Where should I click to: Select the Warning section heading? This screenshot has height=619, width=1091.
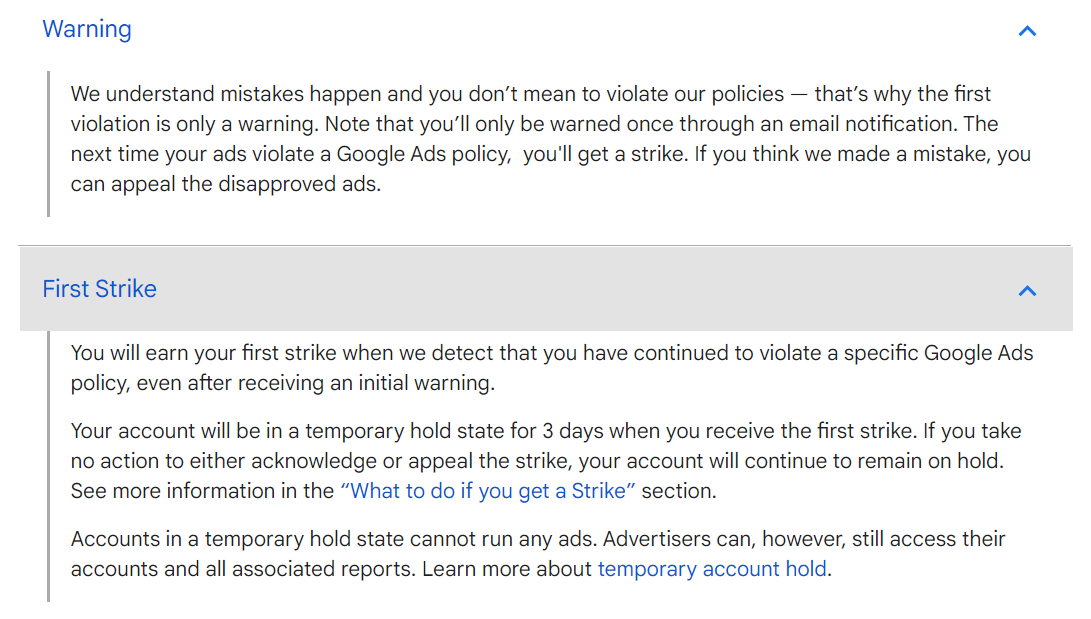[x=86, y=29]
